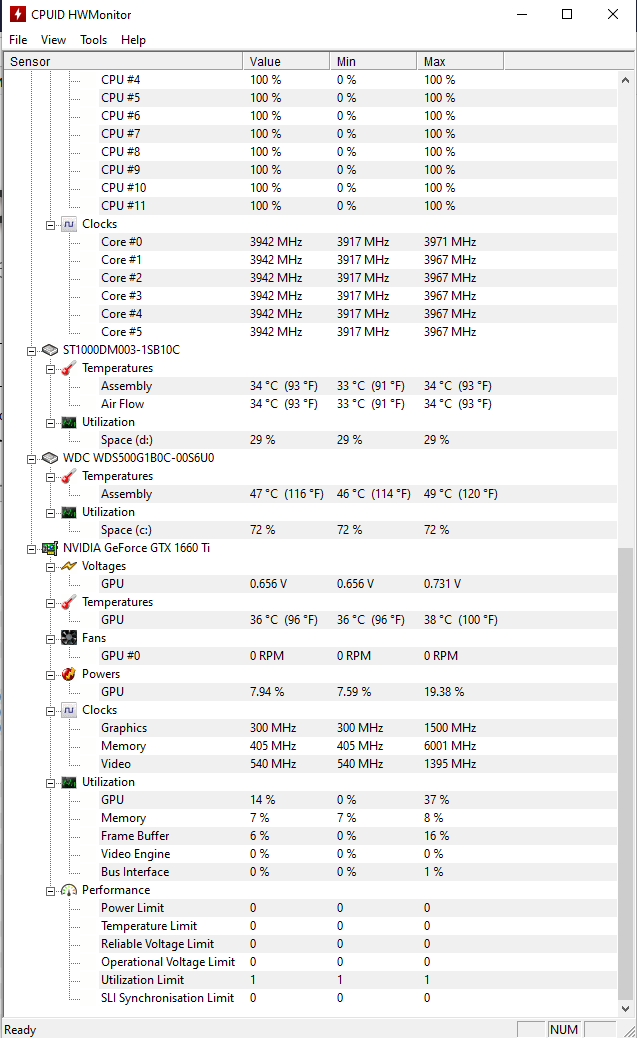Collapse the NVIDIA GeForce GTX 1660 Ti node
This screenshot has height=1038, width=637.
[x=31, y=548]
